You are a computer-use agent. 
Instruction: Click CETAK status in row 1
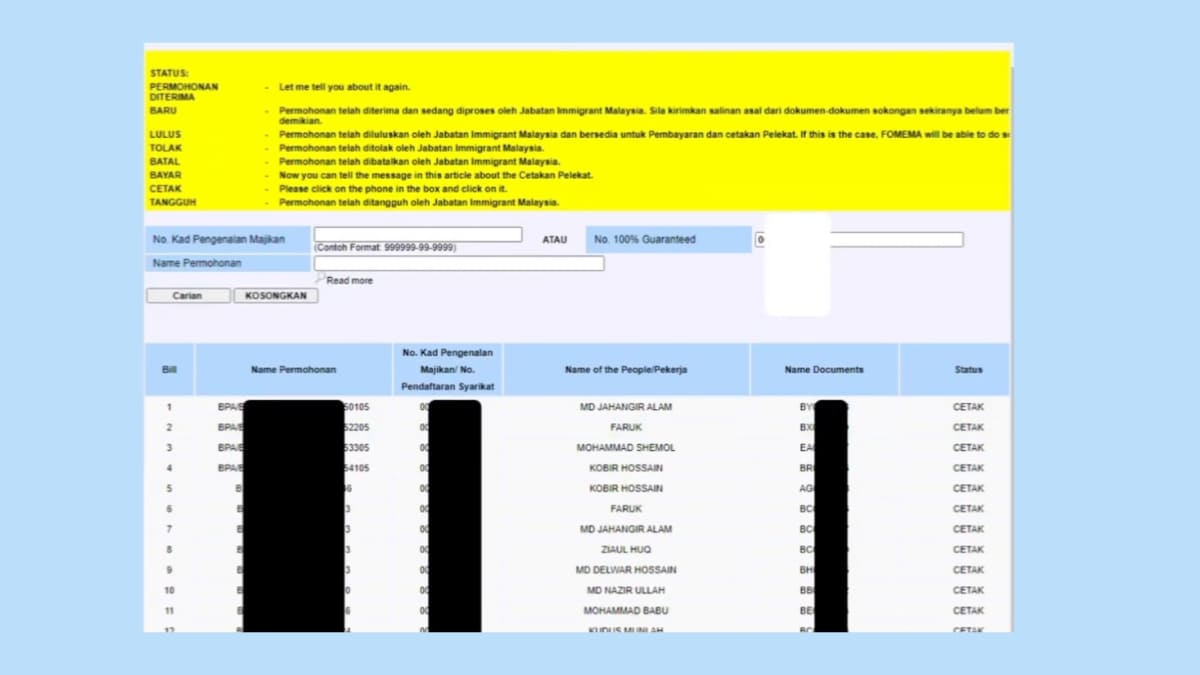point(967,407)
